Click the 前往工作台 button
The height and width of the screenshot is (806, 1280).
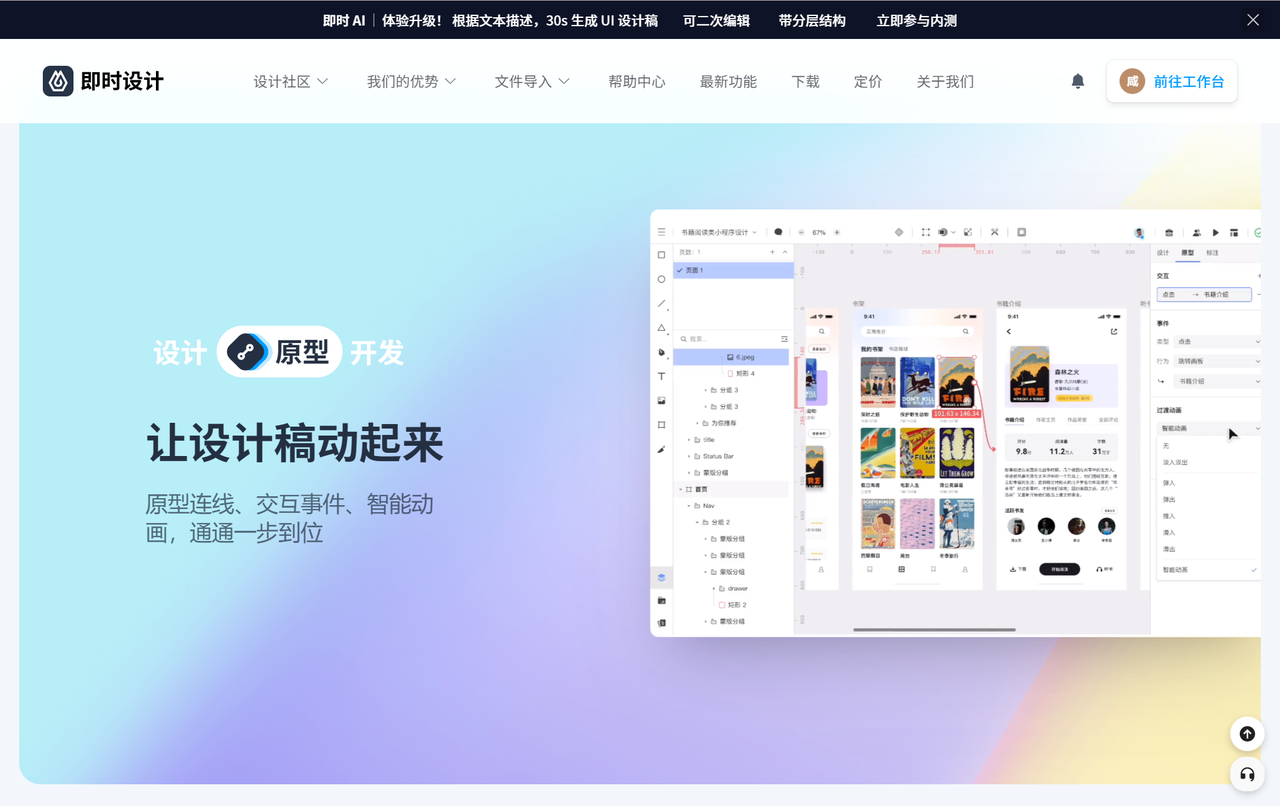tap(1172, 81)
